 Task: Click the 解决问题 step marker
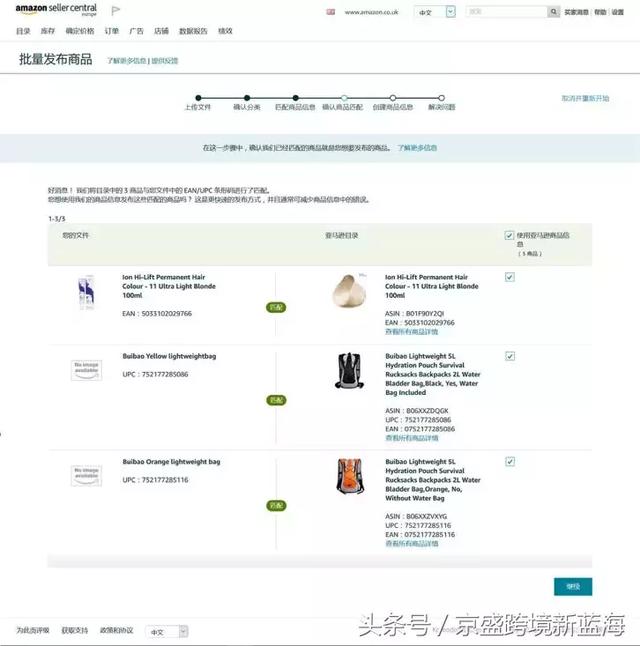click(x=441, y=98)
